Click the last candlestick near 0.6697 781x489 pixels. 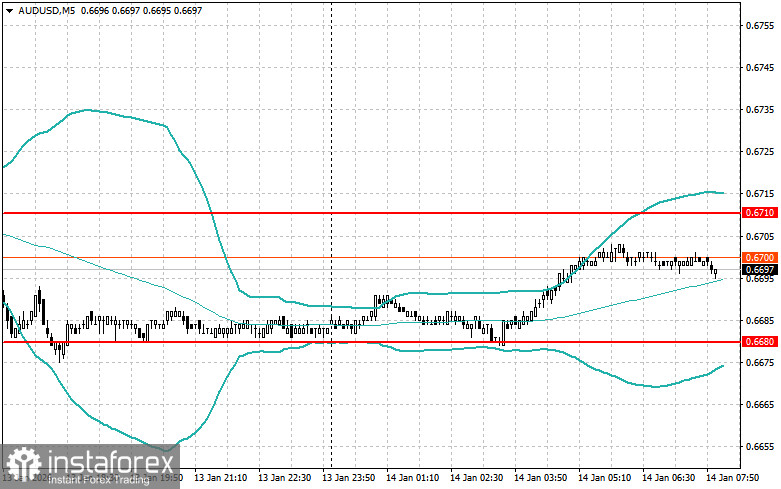tap(716, 272)
